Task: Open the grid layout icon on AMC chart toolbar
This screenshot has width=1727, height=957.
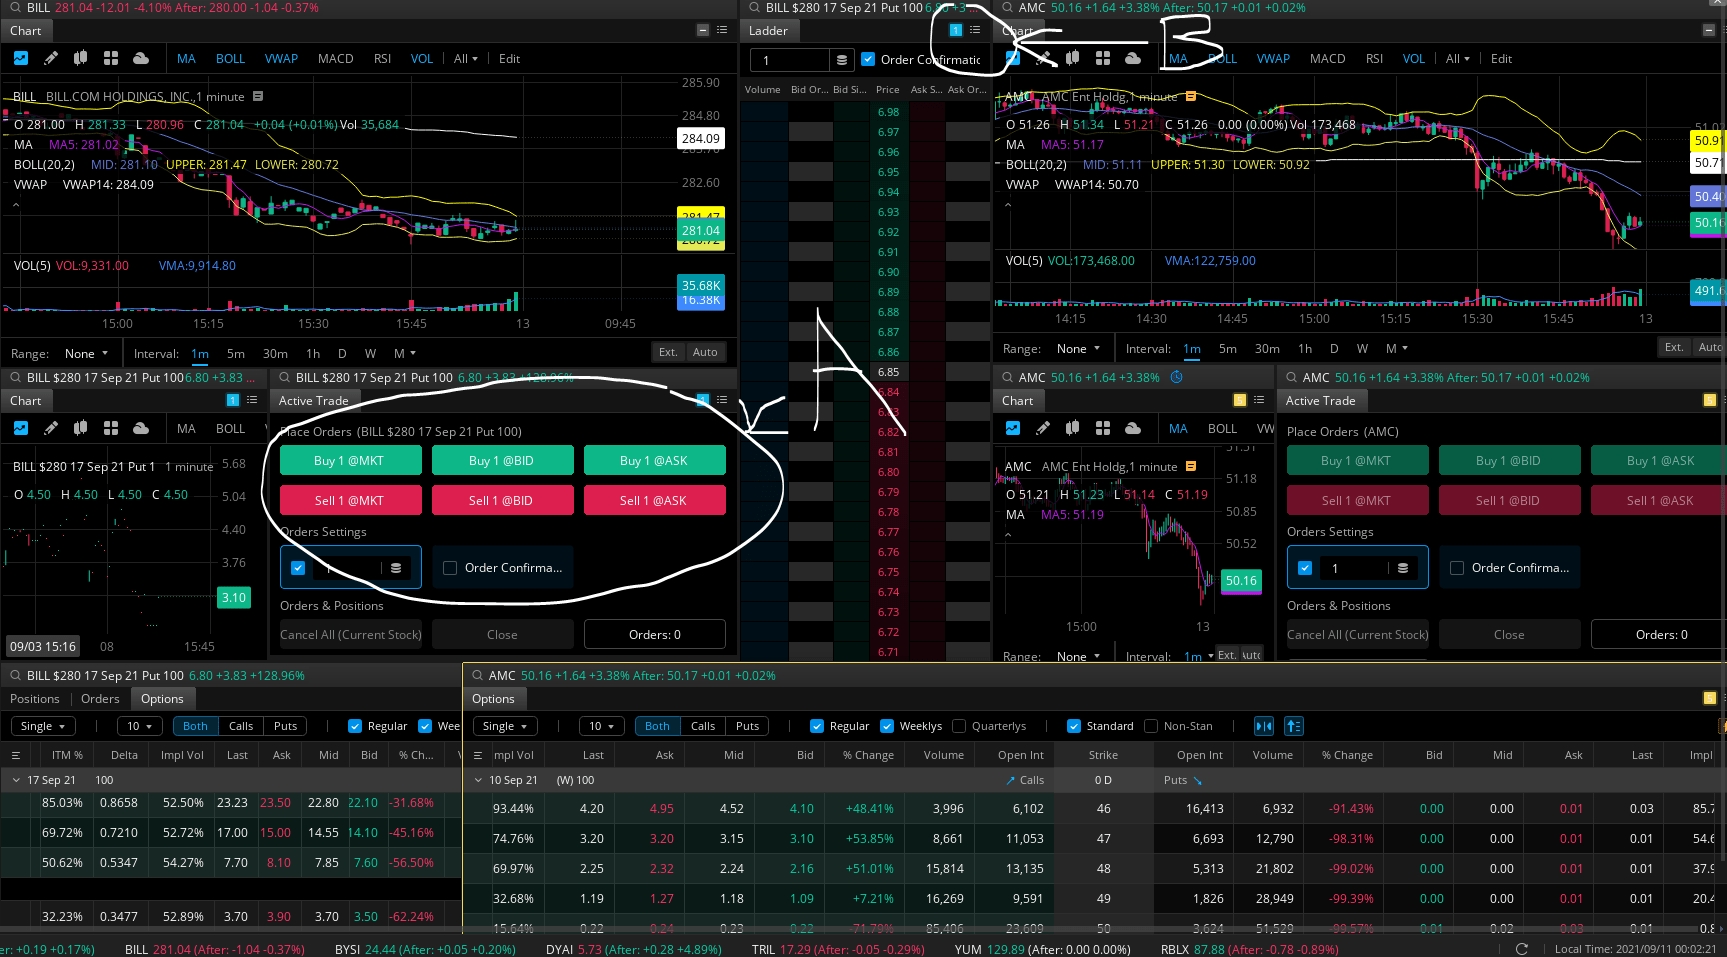Action: (1102, 58)
